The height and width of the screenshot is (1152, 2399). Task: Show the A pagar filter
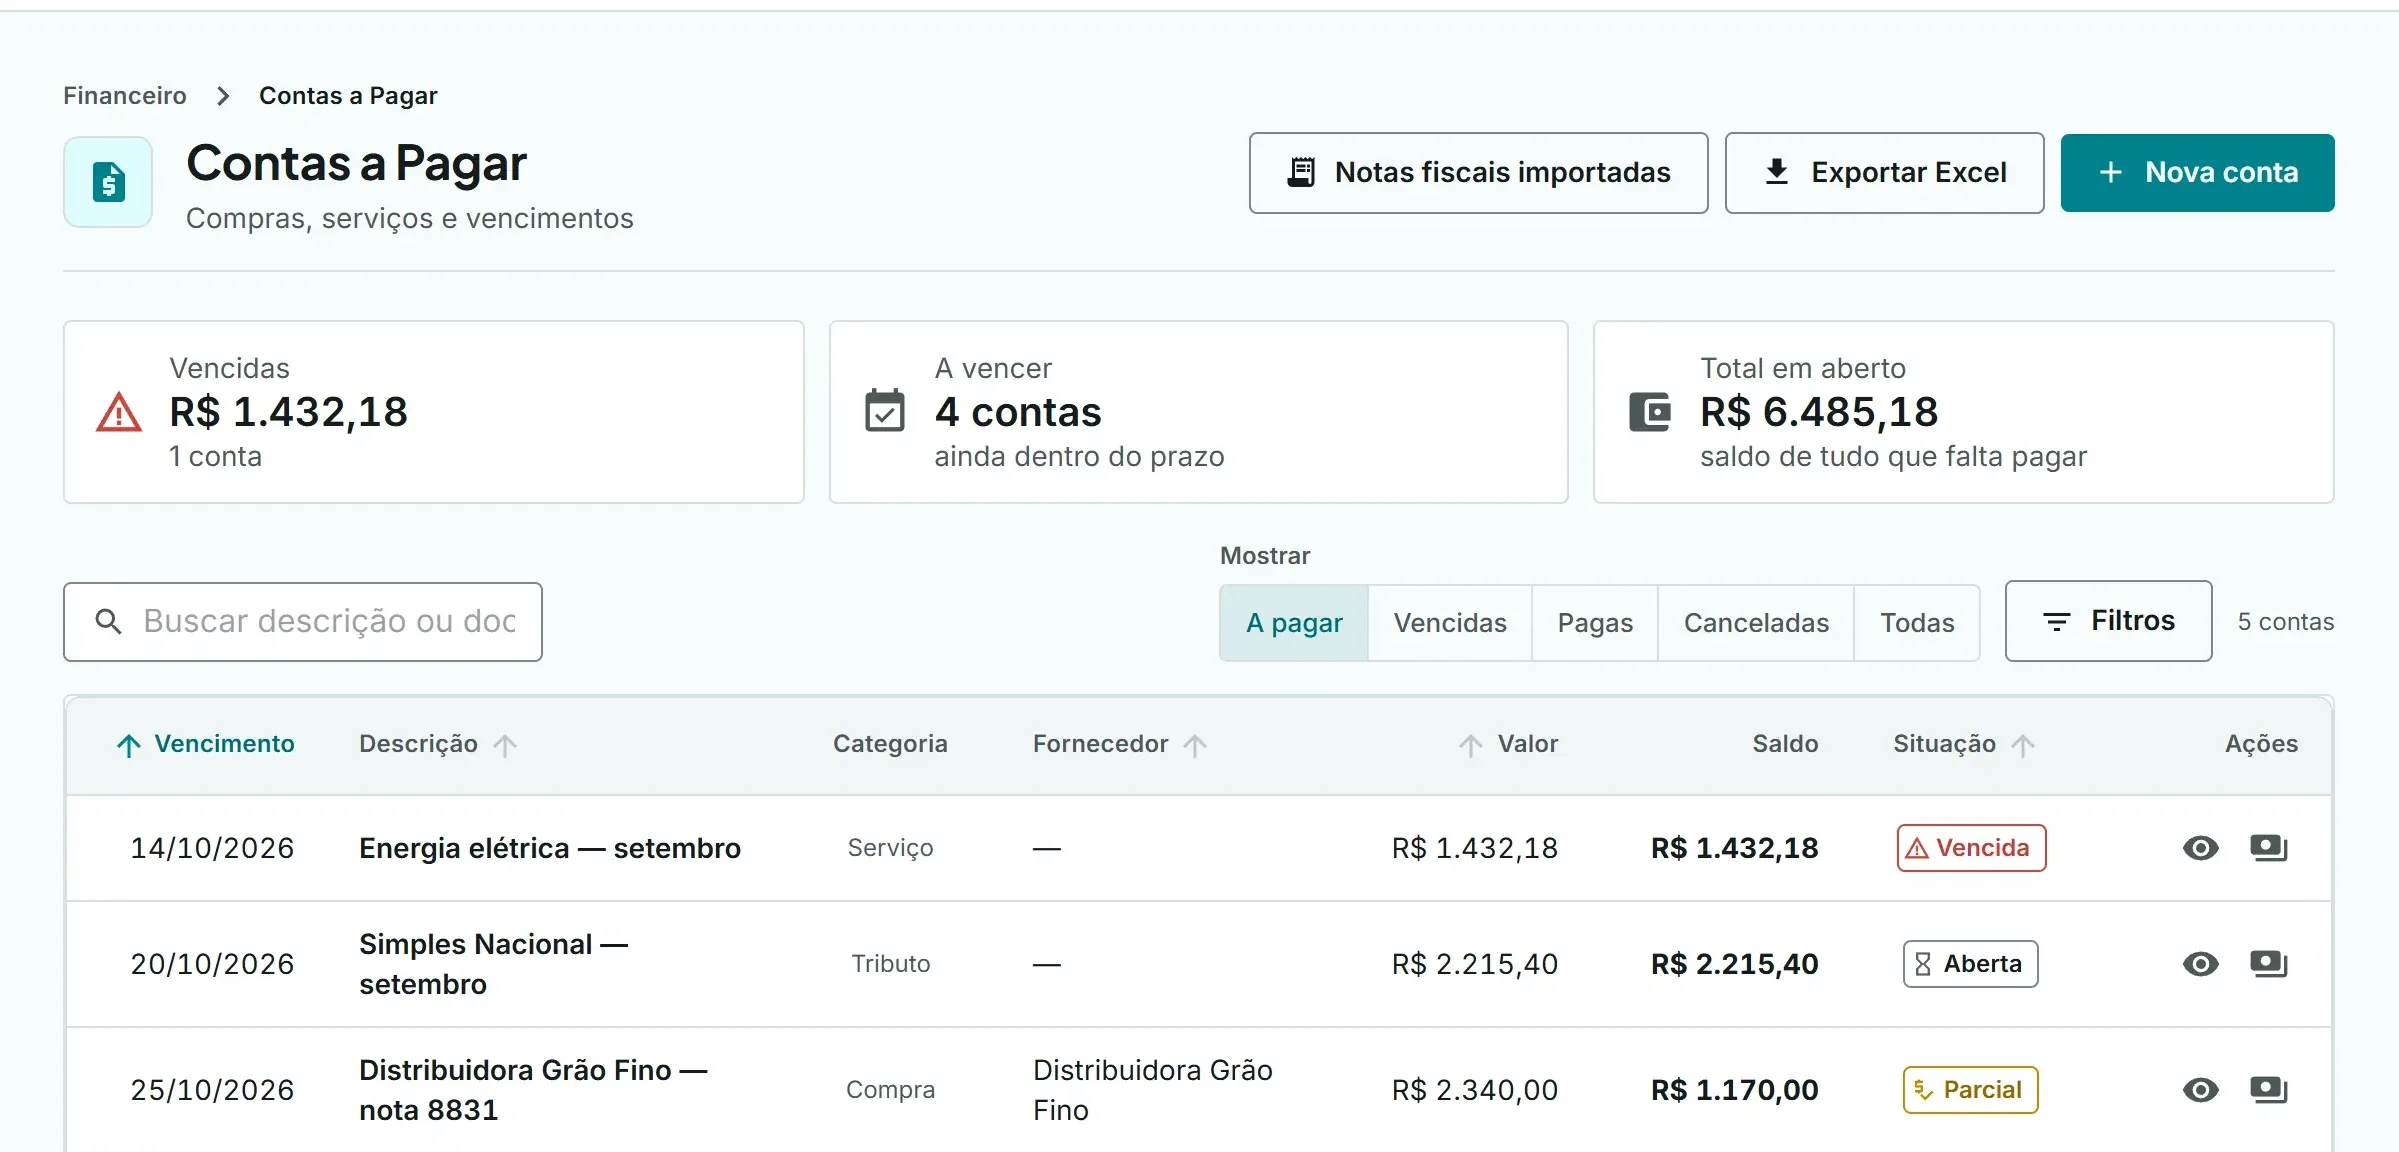coord(1294,623)
